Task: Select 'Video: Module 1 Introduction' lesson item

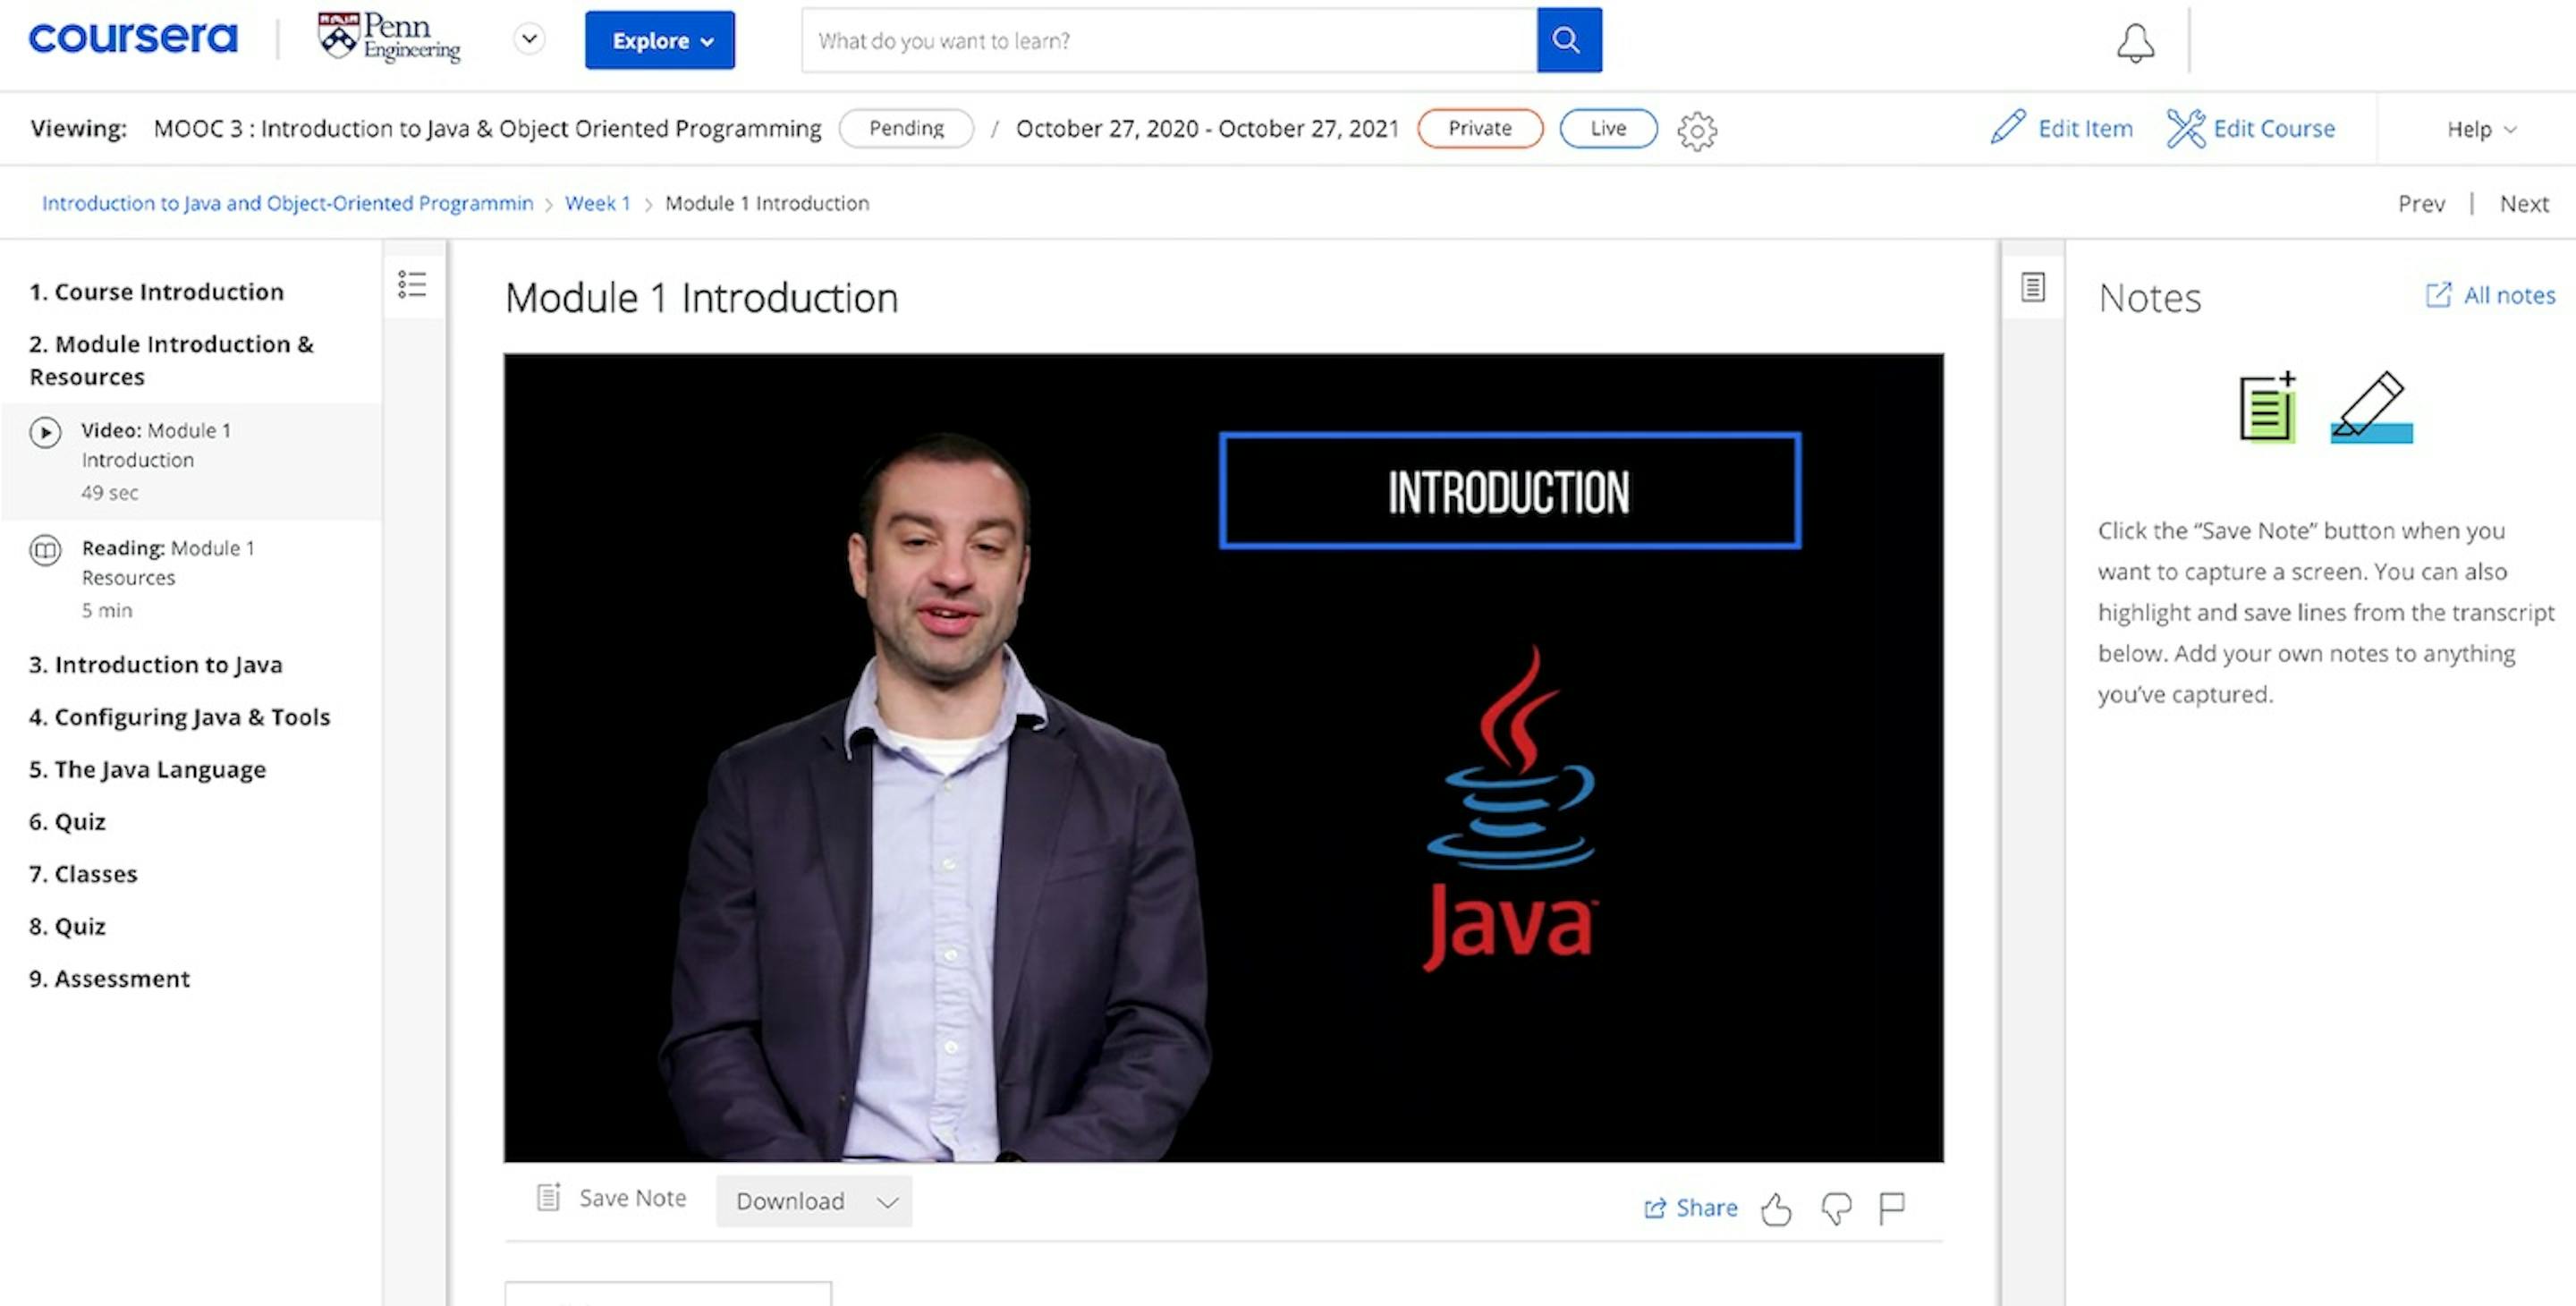Action: point(190,460)
